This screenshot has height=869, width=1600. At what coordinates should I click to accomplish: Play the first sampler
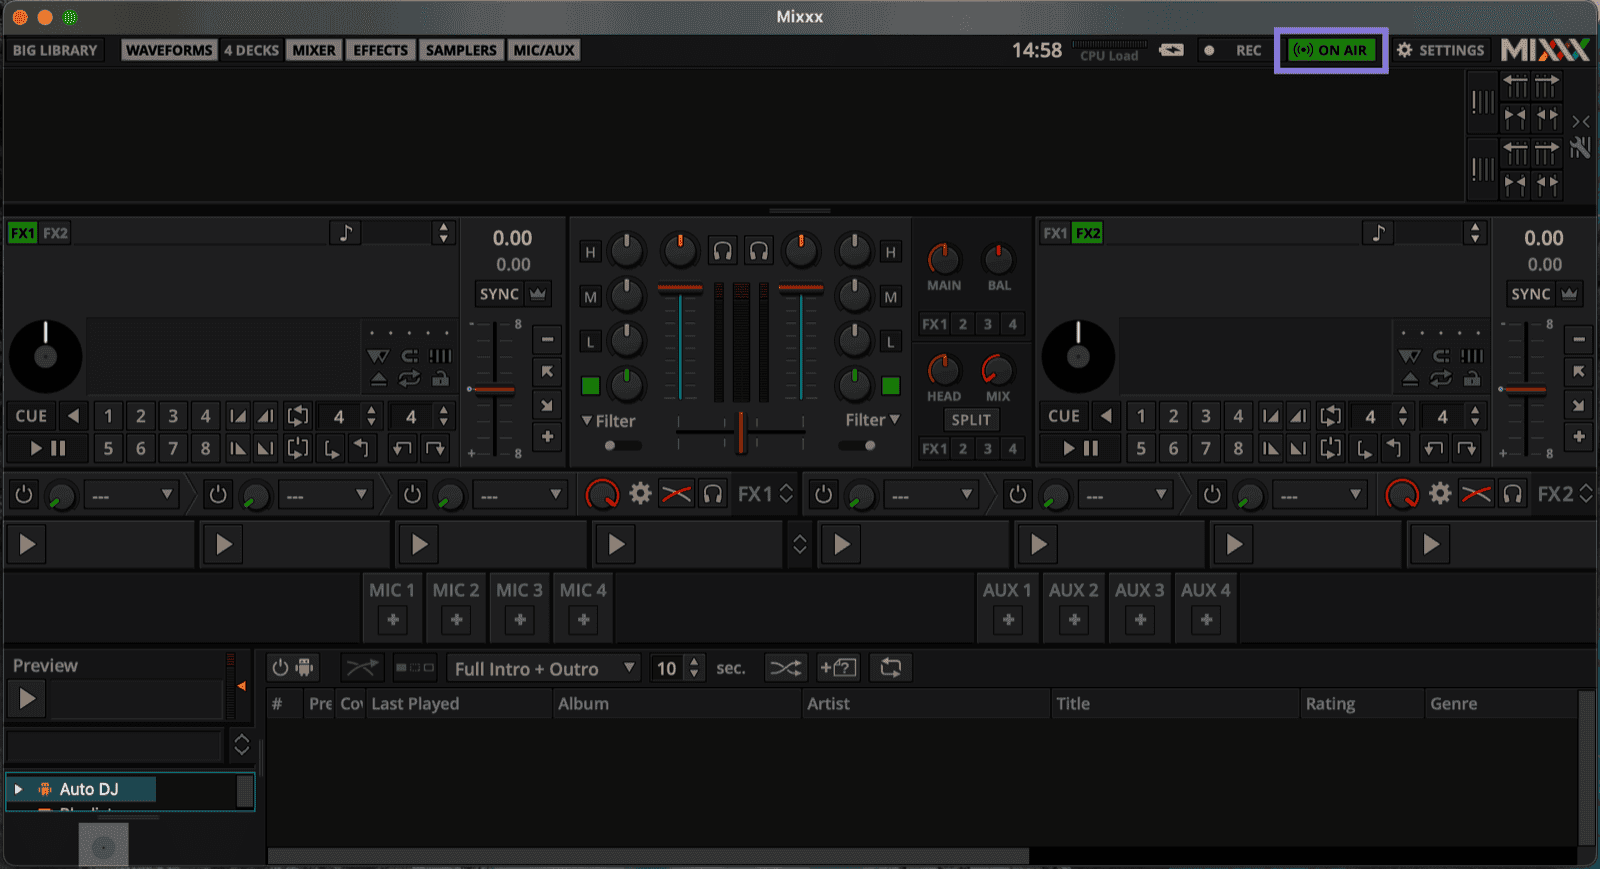click(27, 544)
